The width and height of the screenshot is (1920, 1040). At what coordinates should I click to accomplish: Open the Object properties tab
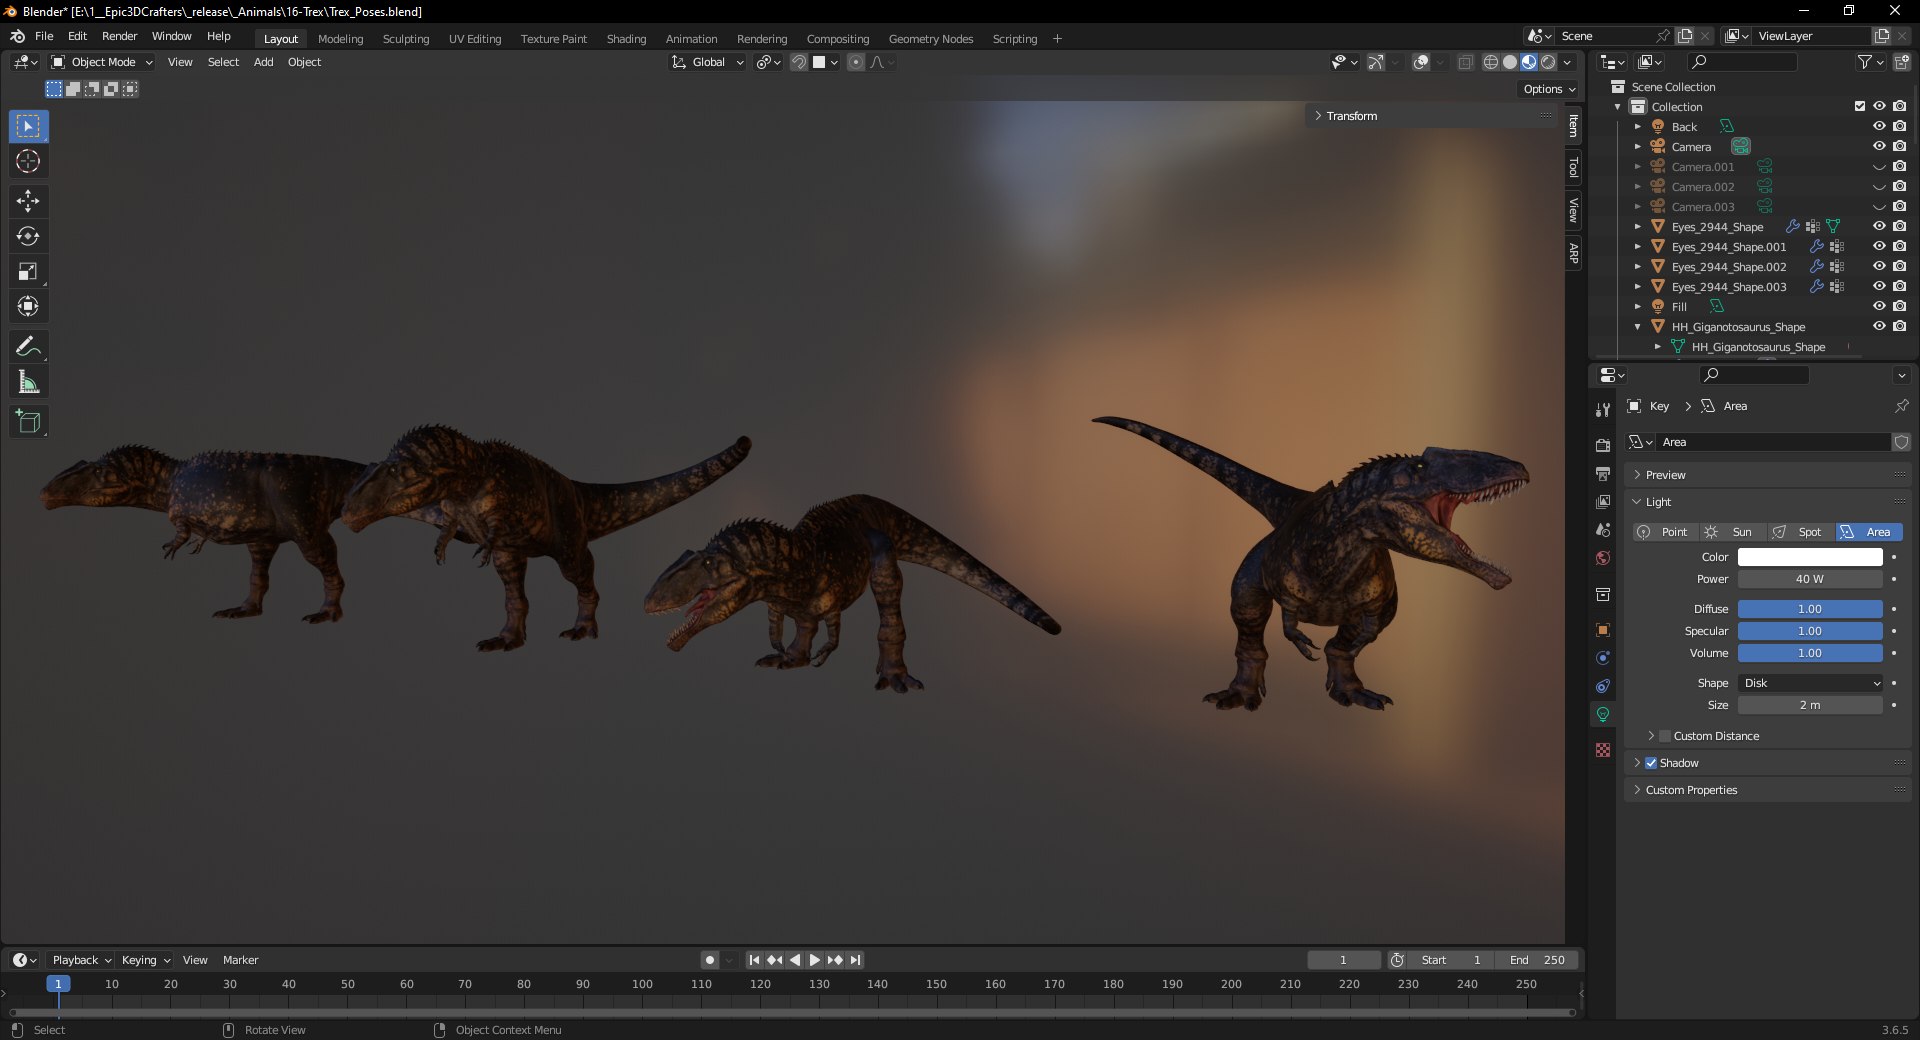click(x=1603, y=630)
